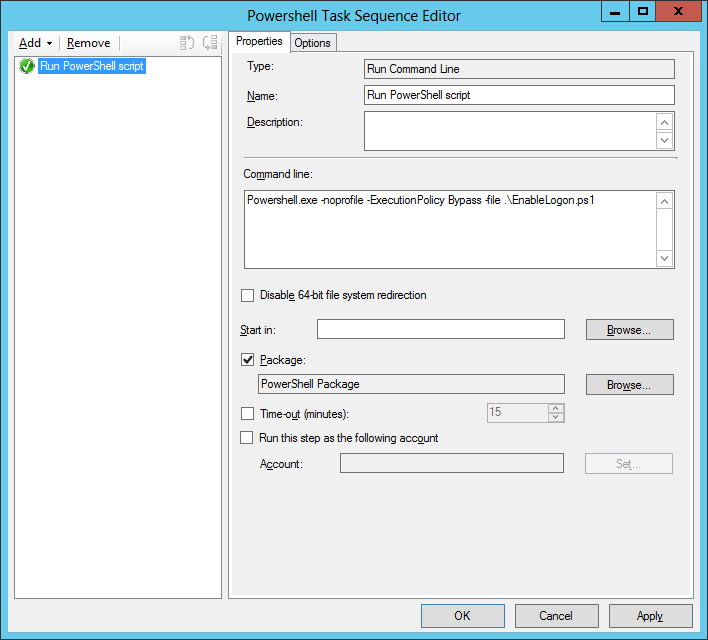Click Command line scroll down arrow
Screen dimensions: 708x640
pyautogui.click(x=664, y=258)
